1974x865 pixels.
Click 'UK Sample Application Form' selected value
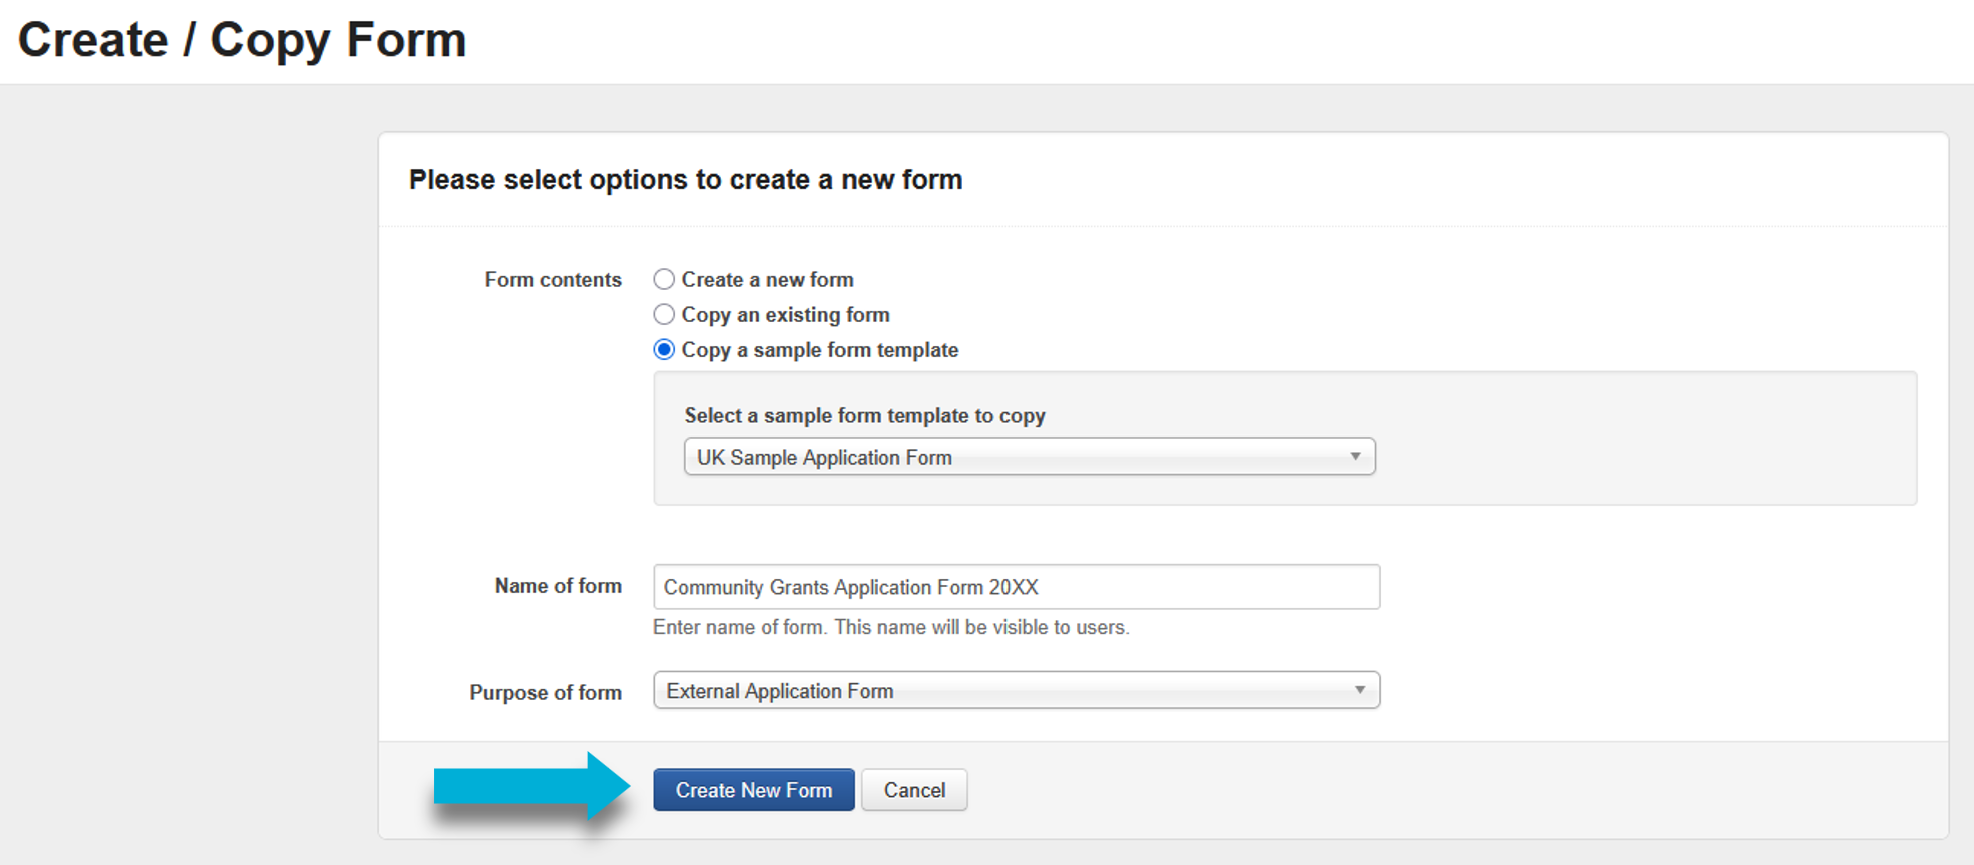[824, 457]
